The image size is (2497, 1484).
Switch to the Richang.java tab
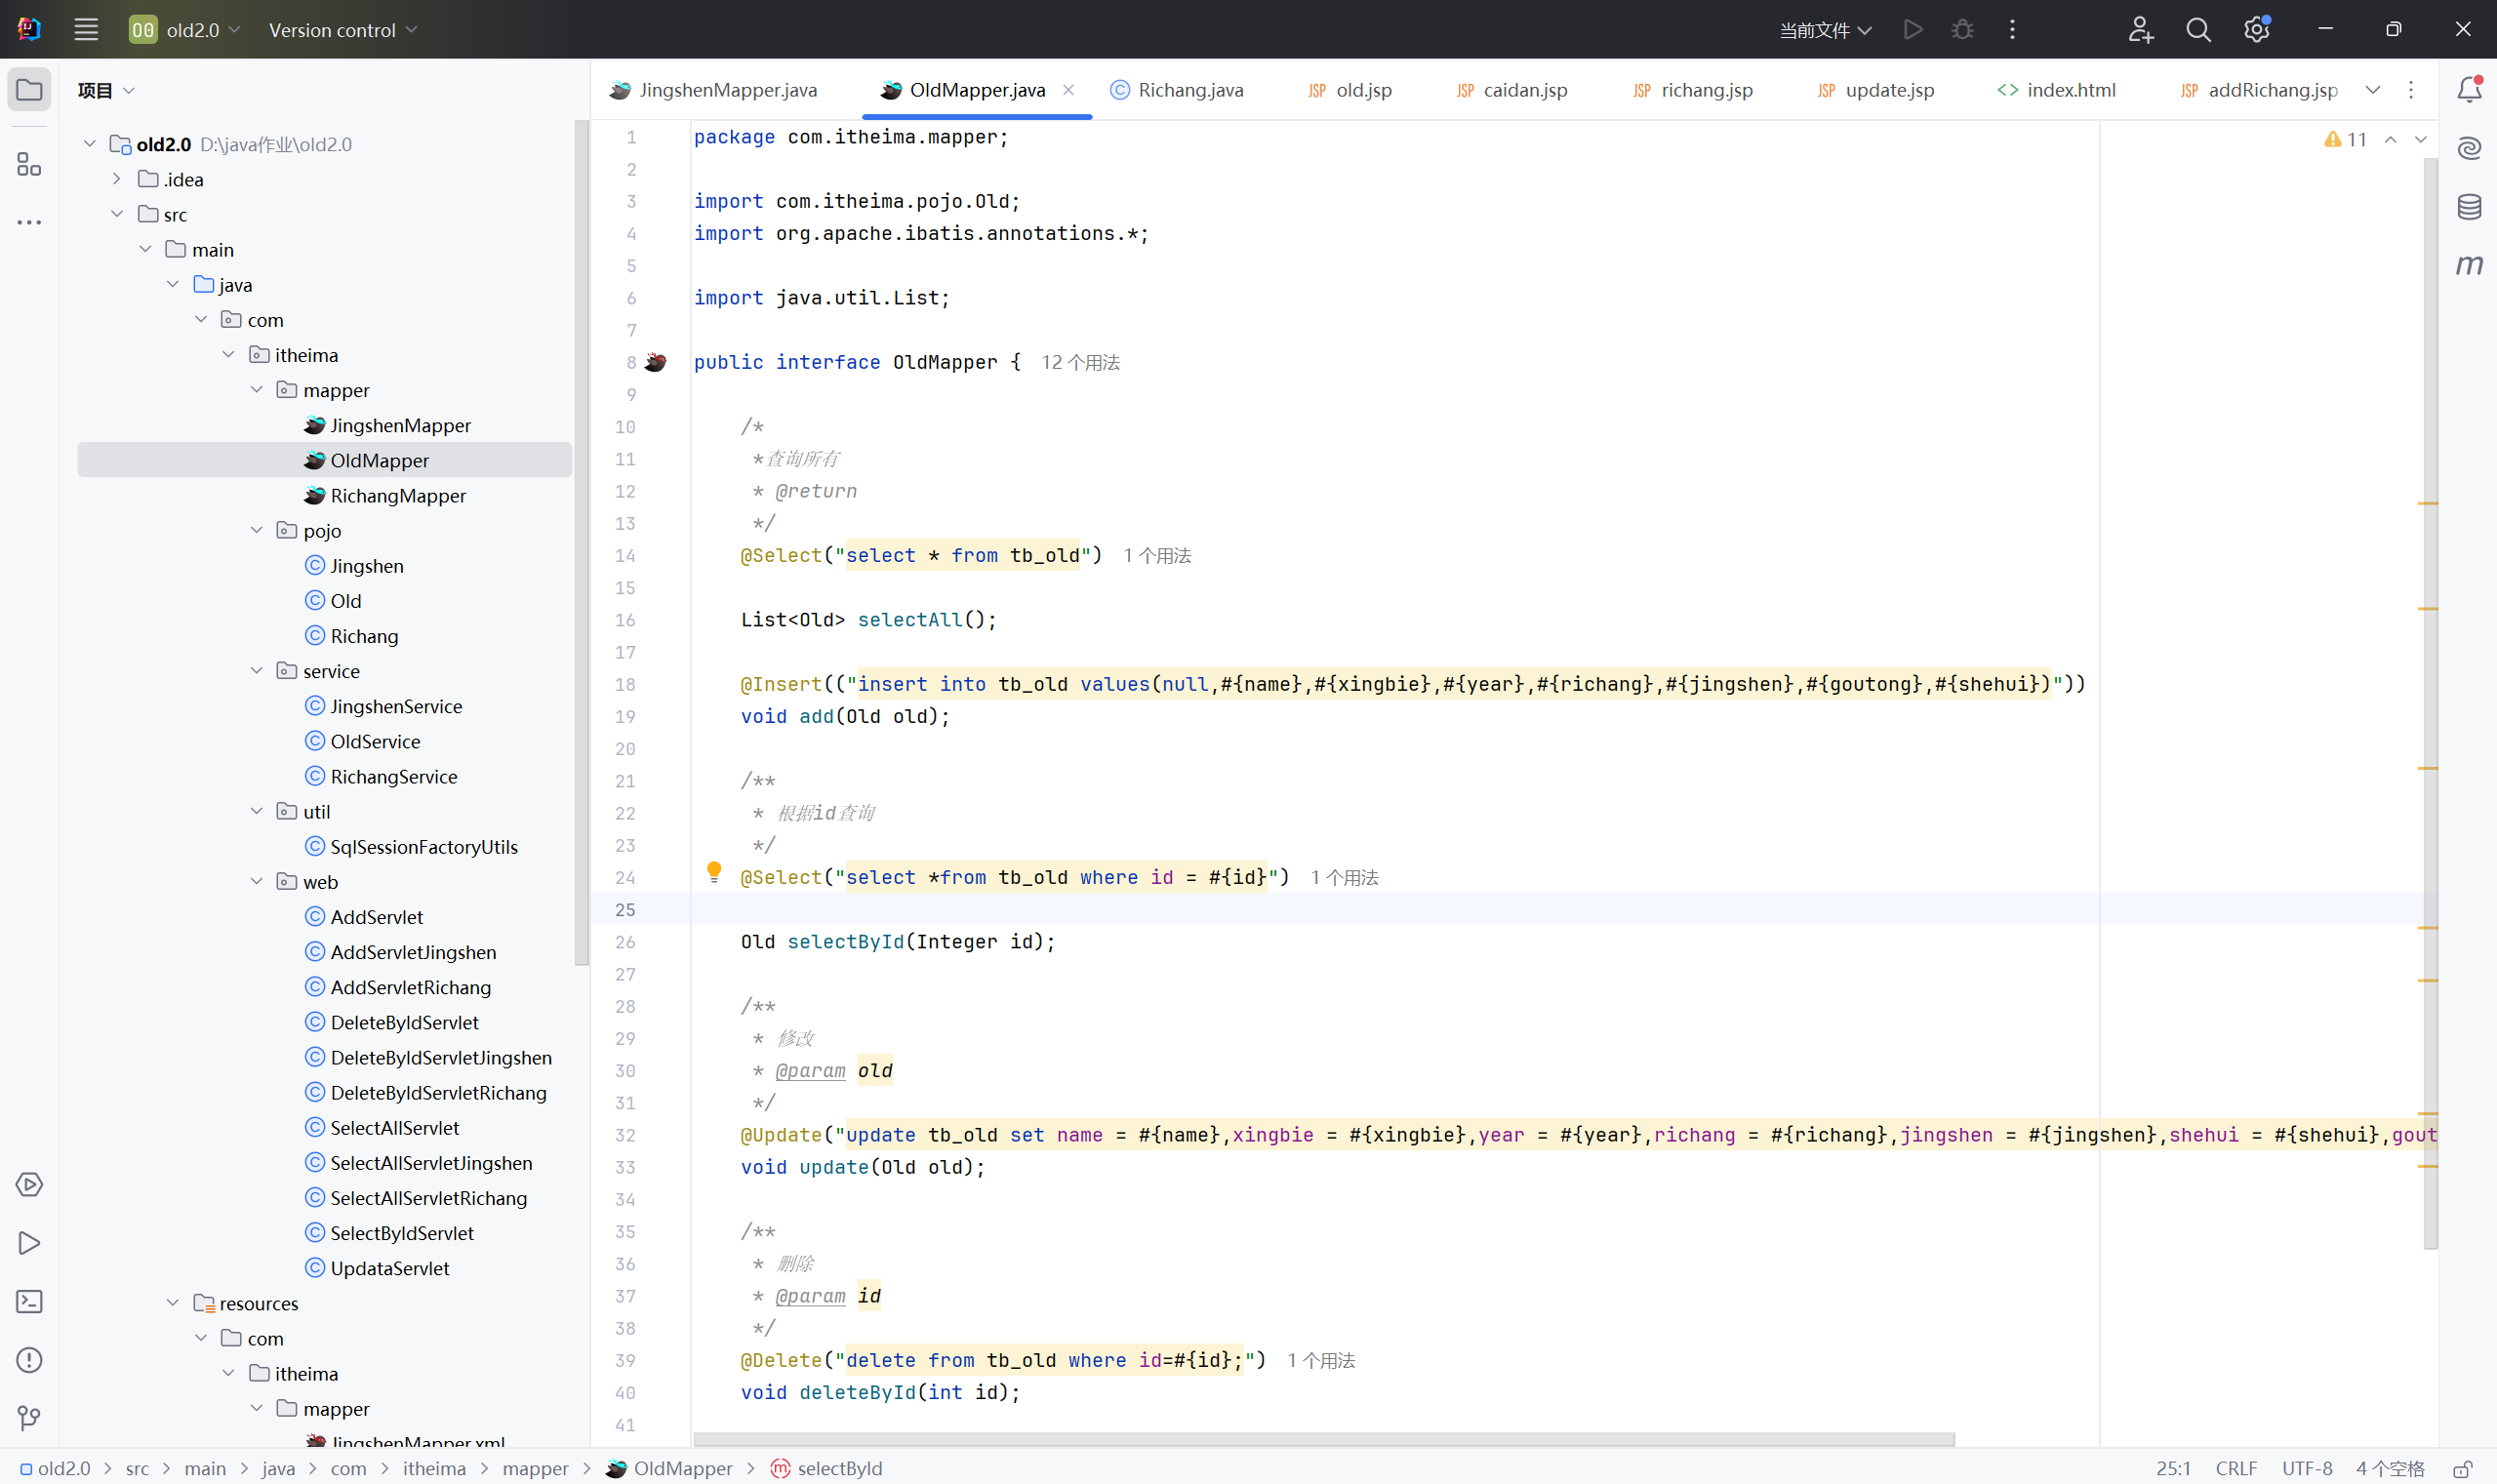coord(1190,90)
